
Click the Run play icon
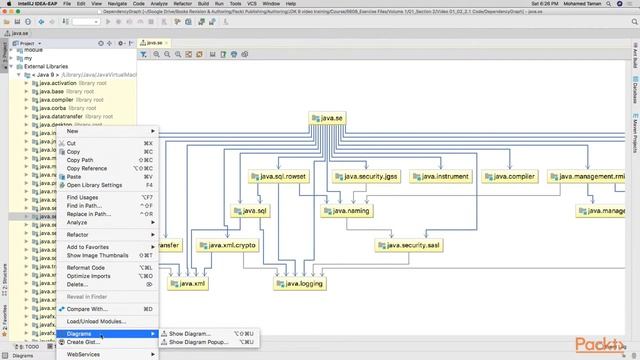[x=108, y=22]
